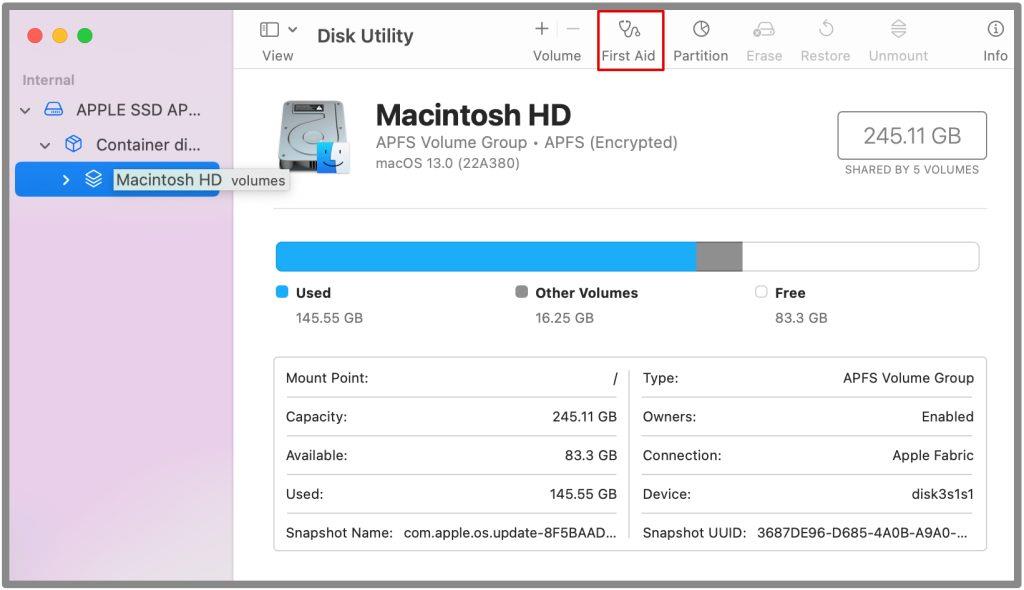The width and height of the screenshot is (1024, 590).
Task: Minimize window with the yellow button
Action: (60, 35)
